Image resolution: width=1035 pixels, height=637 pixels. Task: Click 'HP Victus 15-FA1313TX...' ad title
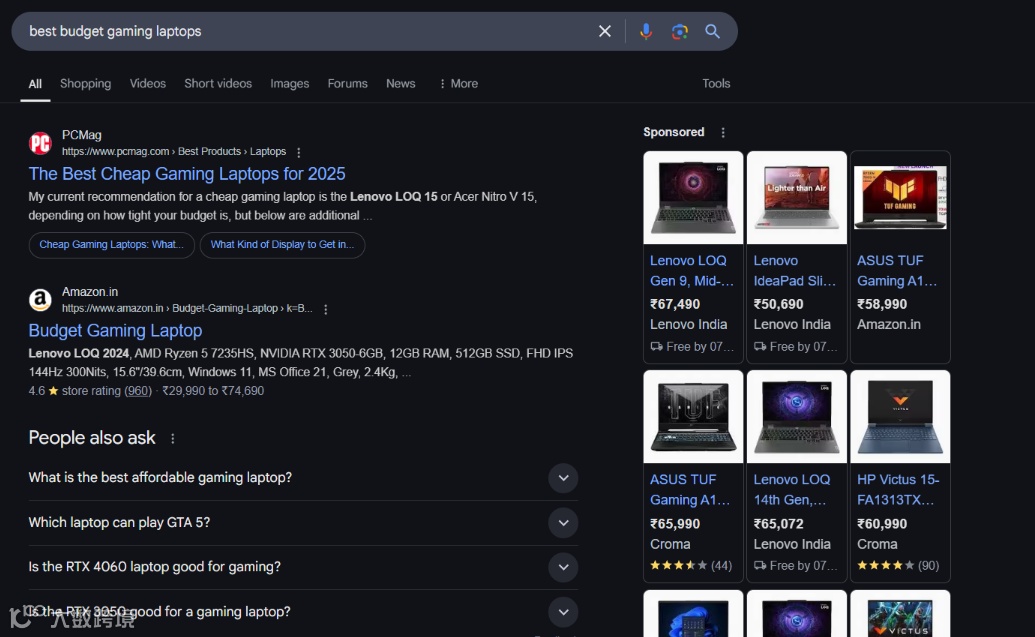coord(898,490)
